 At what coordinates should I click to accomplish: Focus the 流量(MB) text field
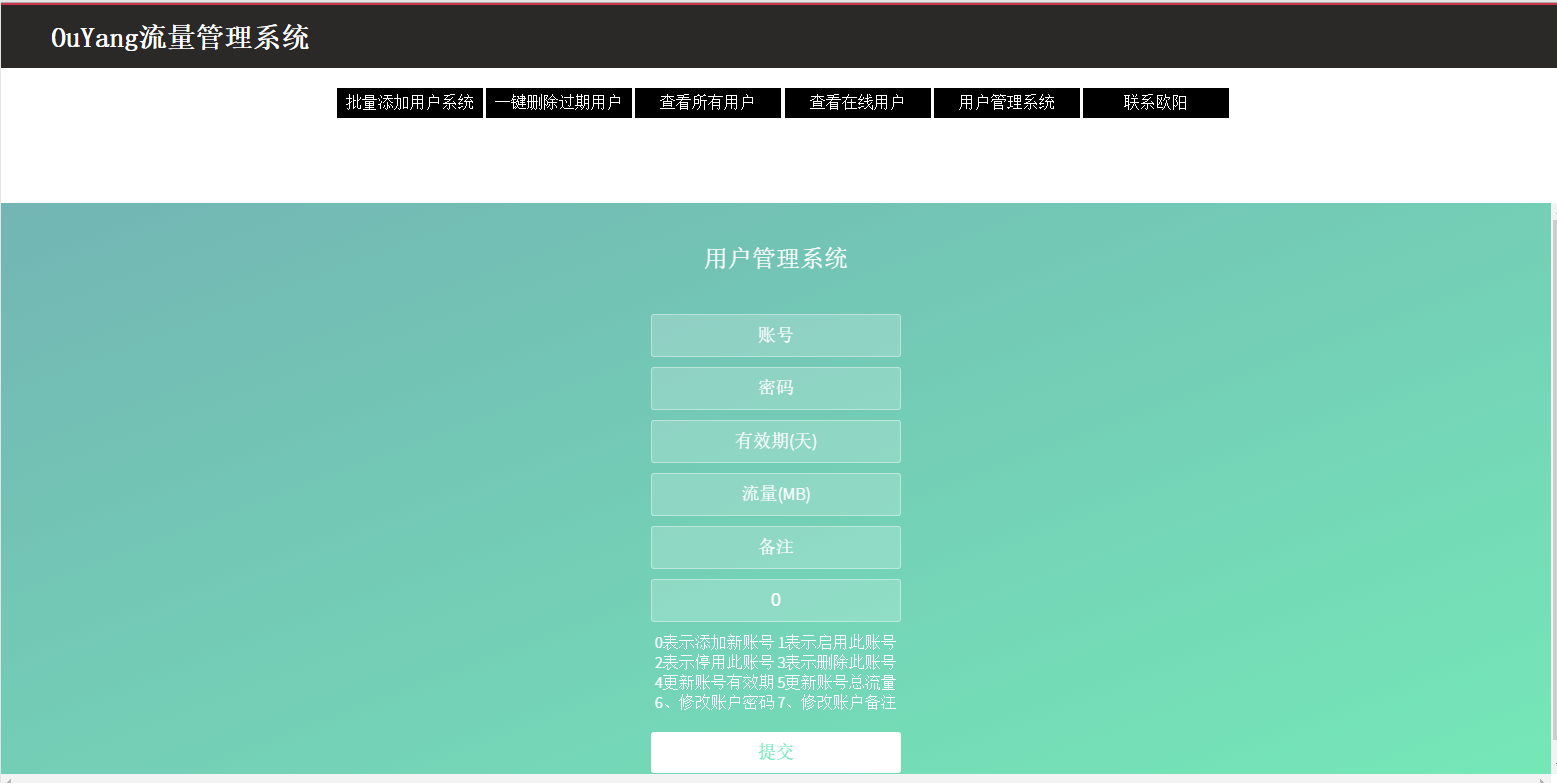click(775, 494)
